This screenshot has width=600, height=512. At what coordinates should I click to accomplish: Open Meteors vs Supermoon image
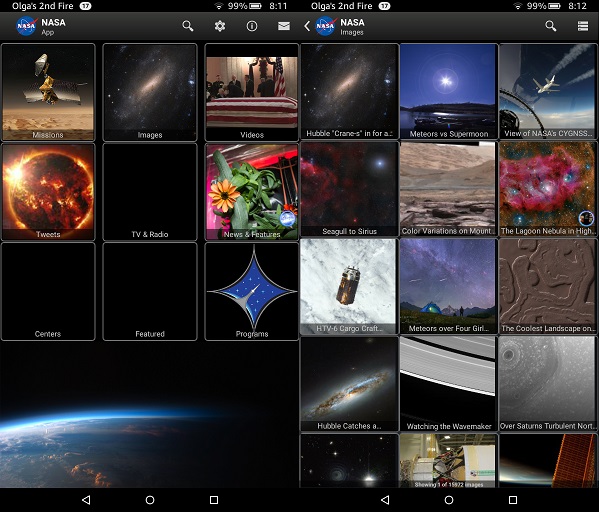click(448, 91)
